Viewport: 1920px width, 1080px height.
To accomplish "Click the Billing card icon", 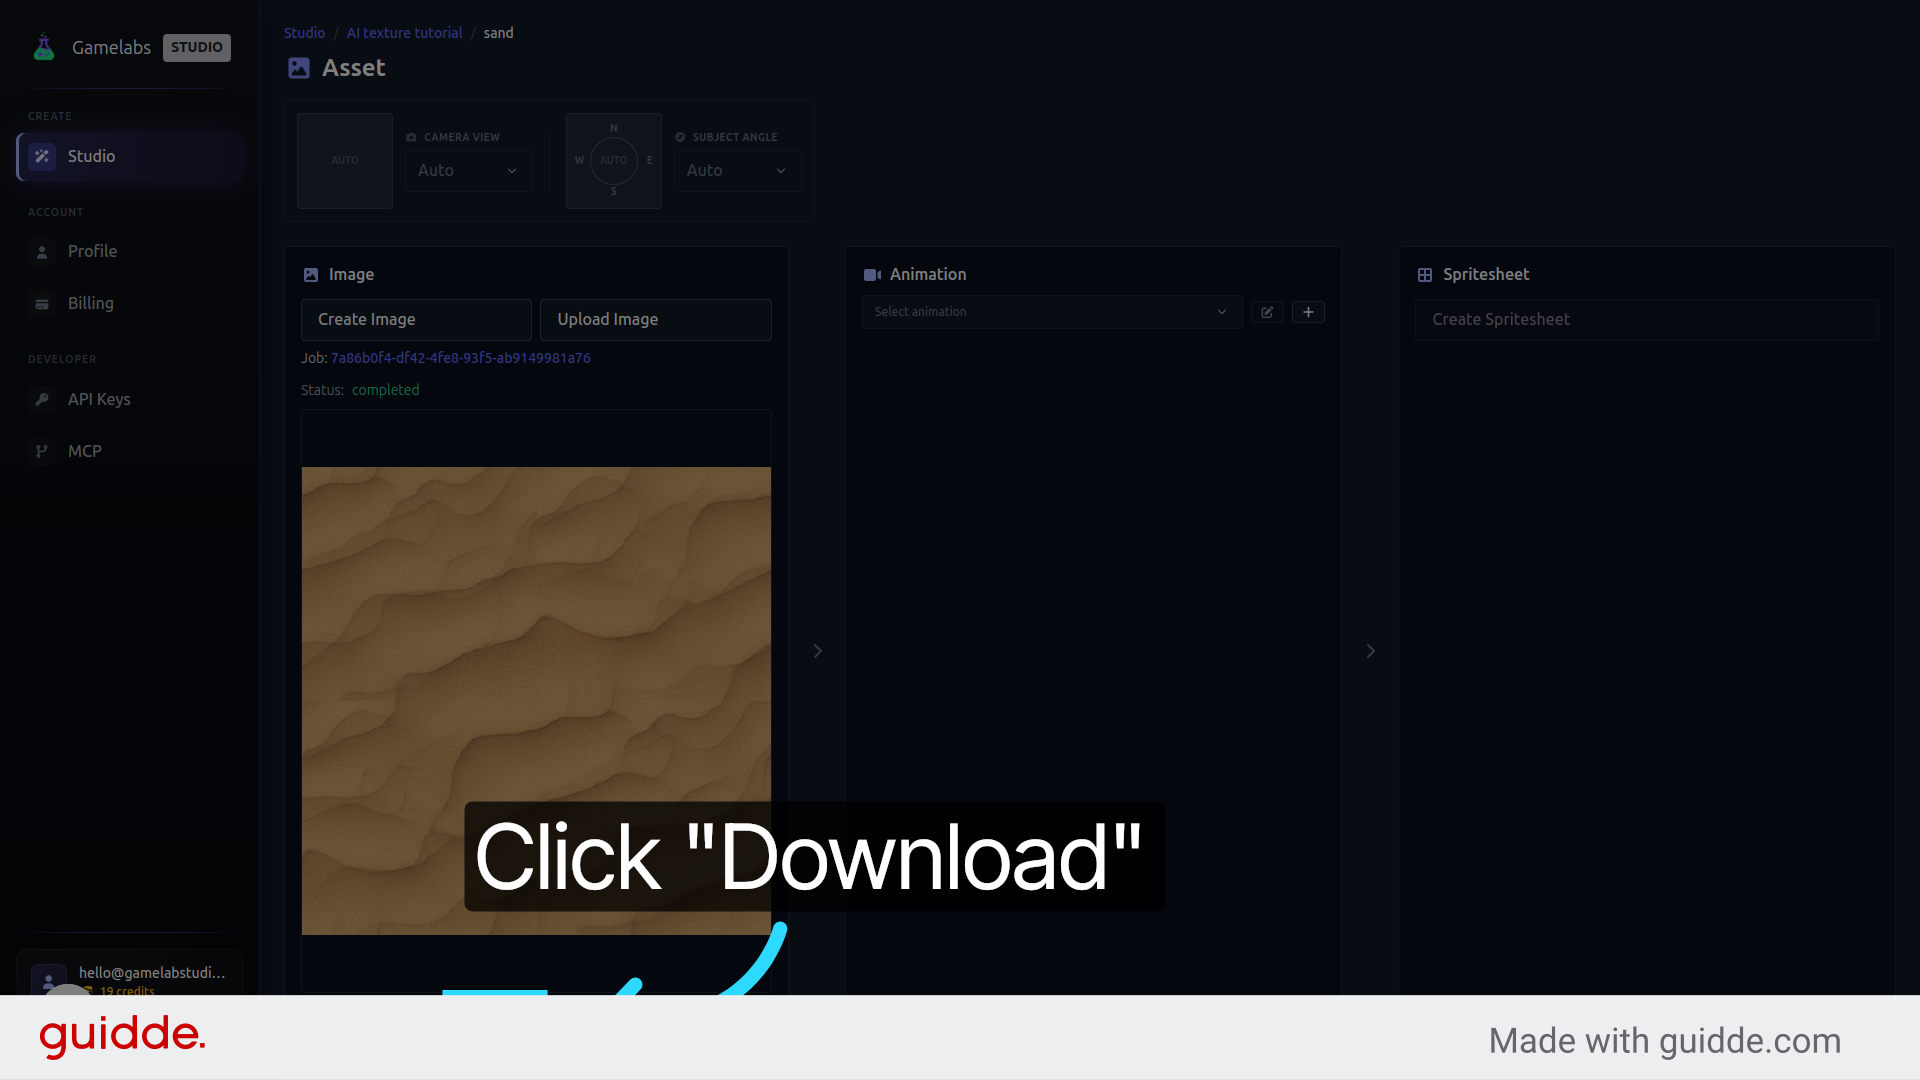I will pos(42,304).
